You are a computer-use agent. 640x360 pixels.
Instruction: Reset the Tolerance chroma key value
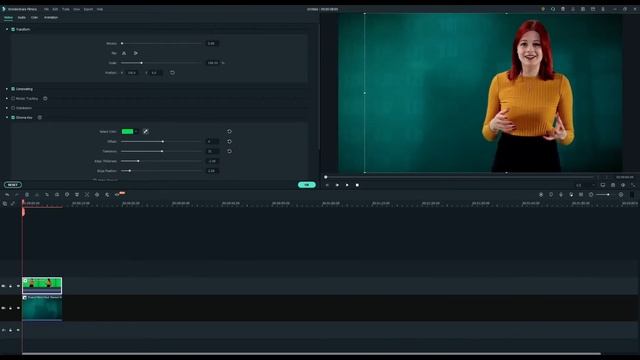click(x=229, y=151)
